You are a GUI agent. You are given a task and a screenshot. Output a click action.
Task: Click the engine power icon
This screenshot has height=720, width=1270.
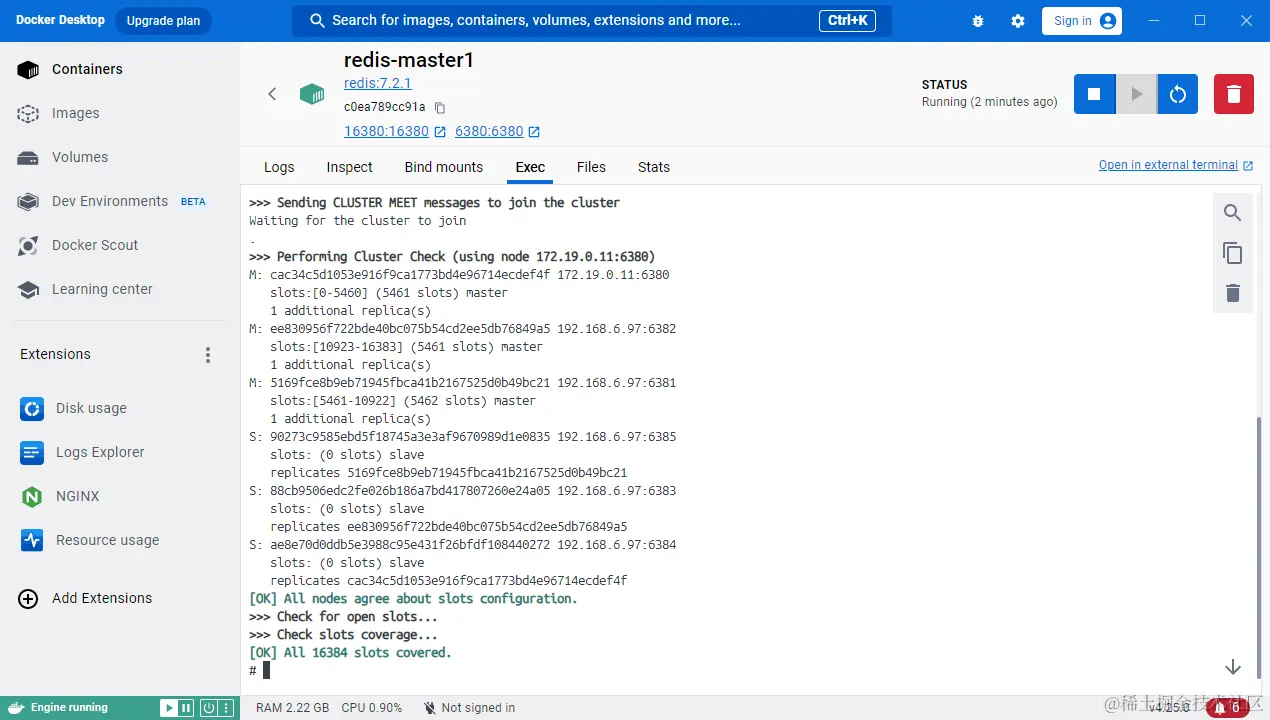(208, 708)
